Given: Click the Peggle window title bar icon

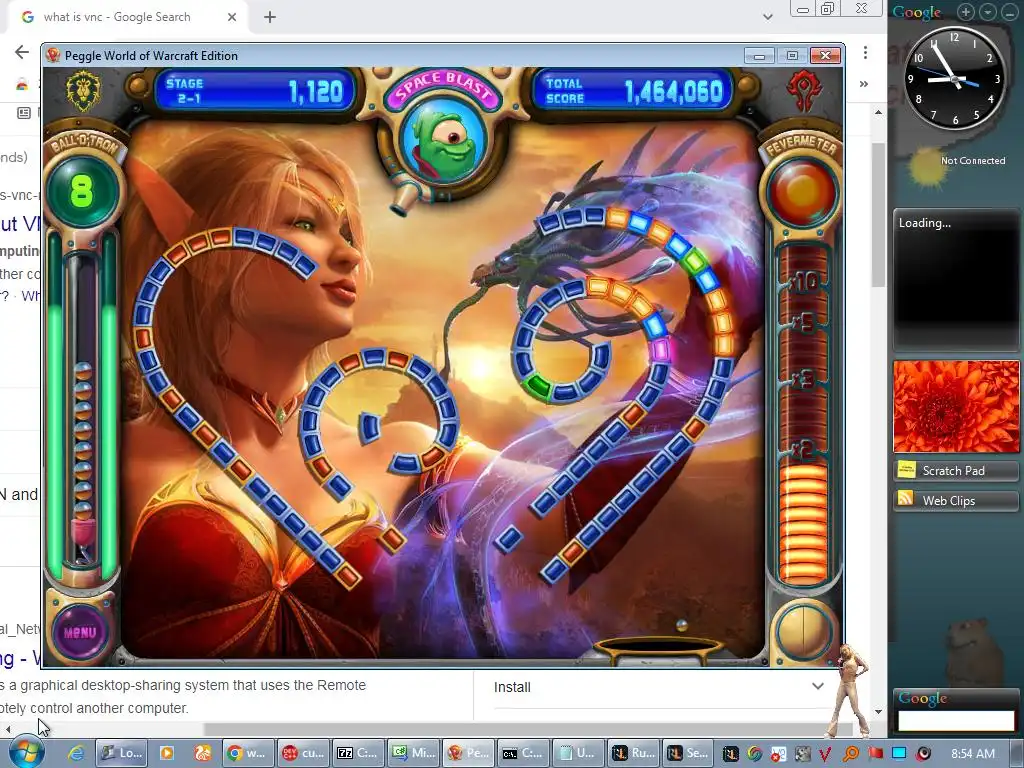Looking at the screenshot, I should (x=54, y=56).
